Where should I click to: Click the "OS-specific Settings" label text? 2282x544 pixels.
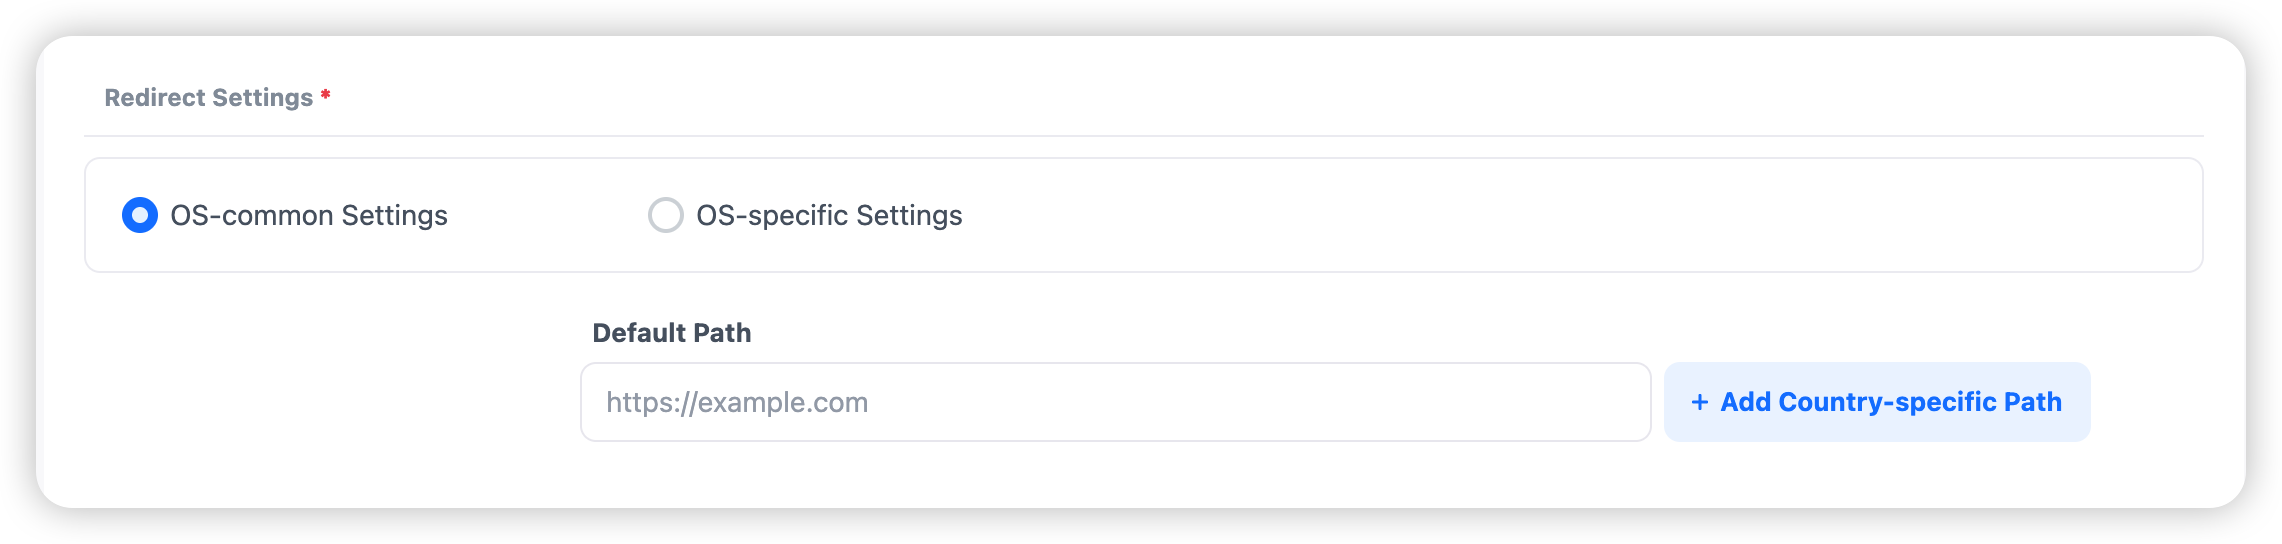tap(829, 215)
